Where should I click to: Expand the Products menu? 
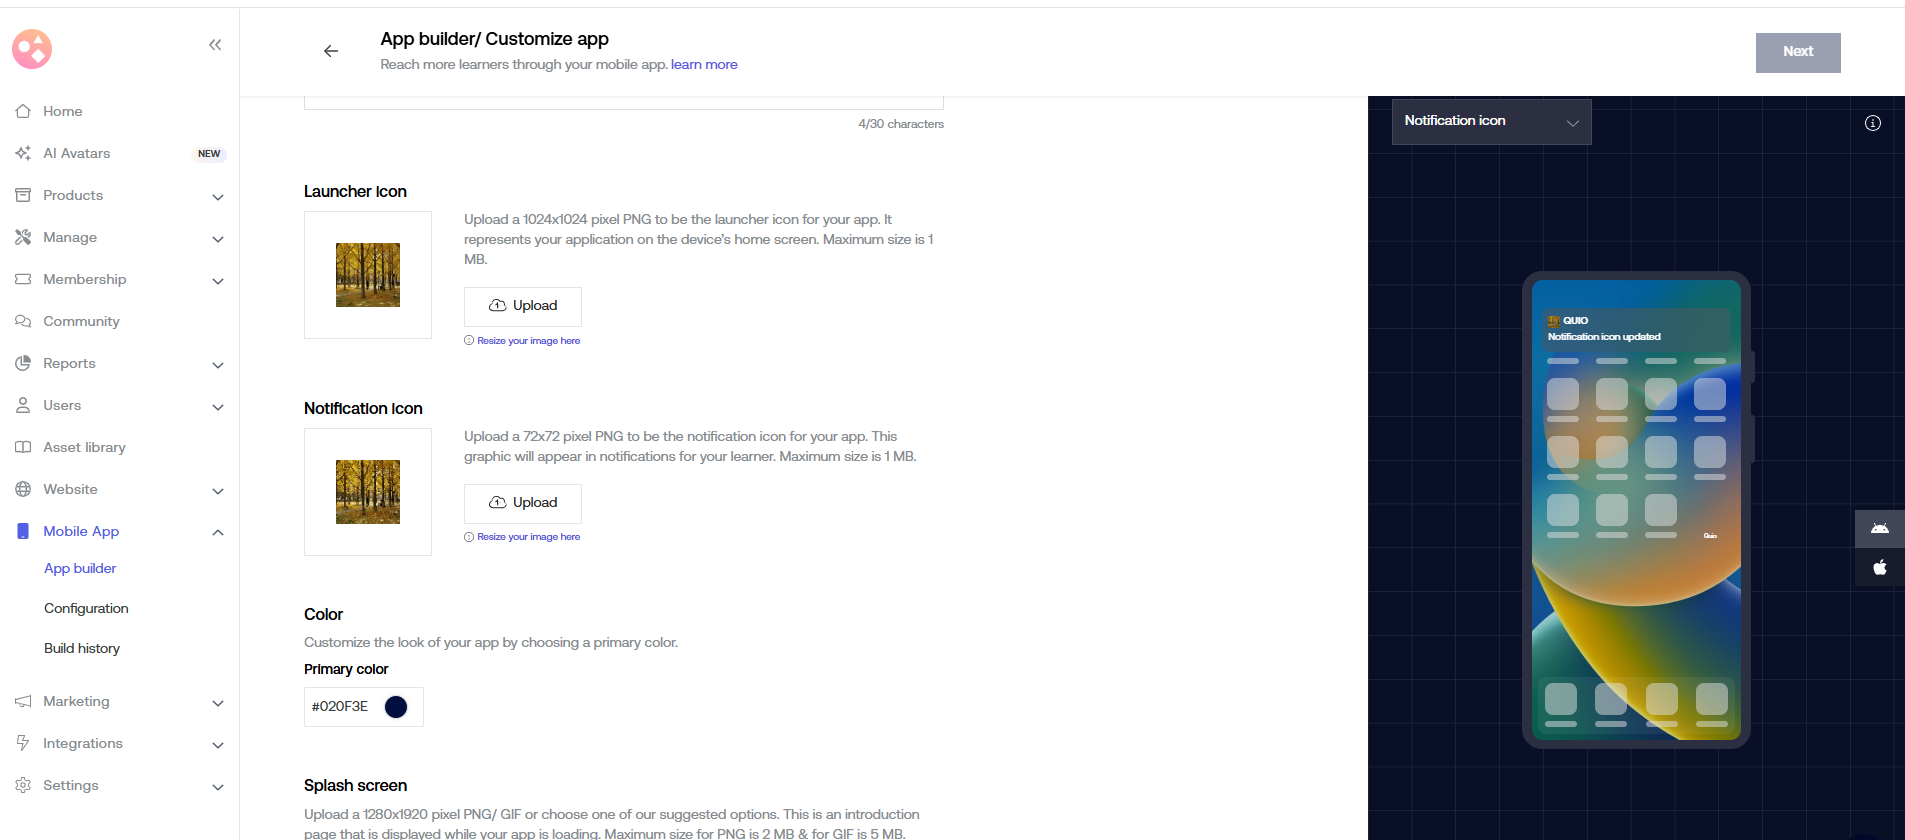tap(217, 196)
